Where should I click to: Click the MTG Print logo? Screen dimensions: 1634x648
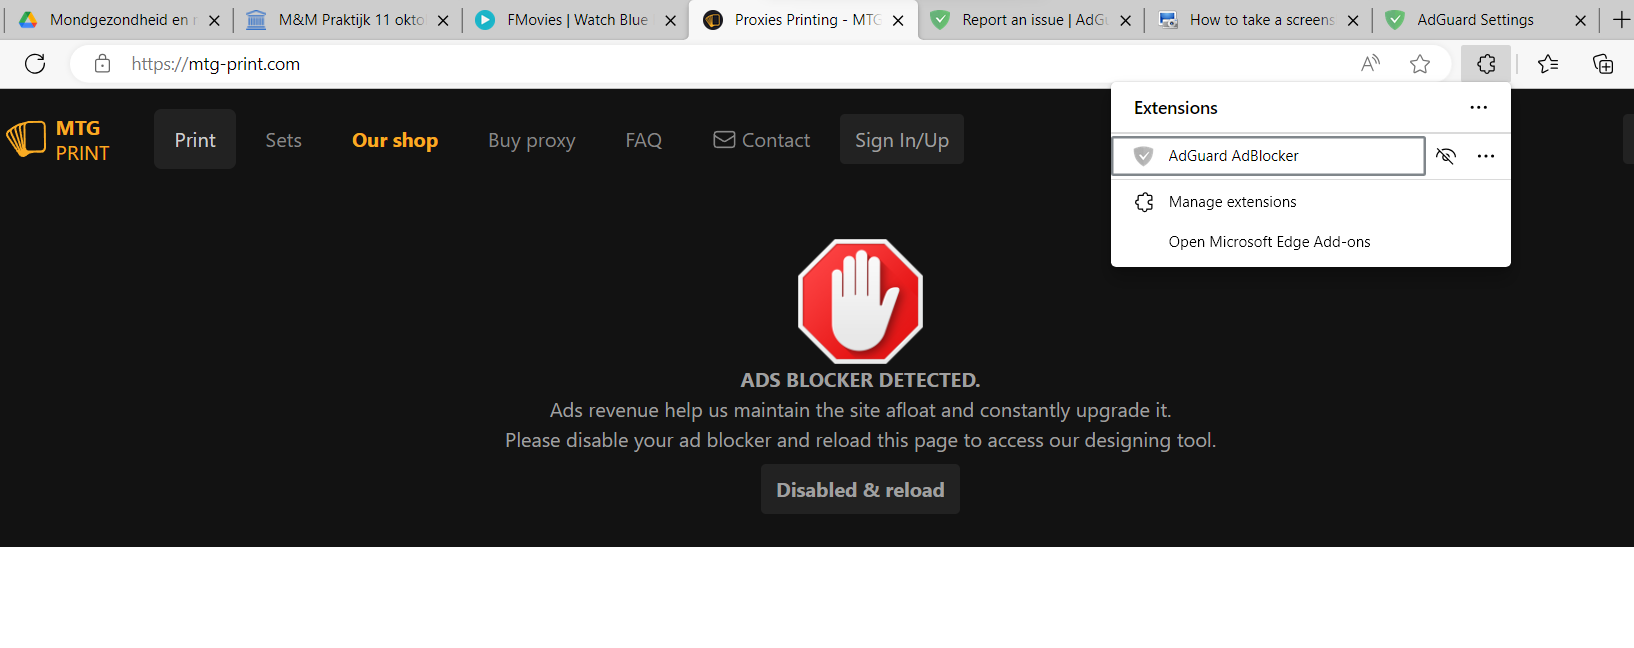(58, 140)
